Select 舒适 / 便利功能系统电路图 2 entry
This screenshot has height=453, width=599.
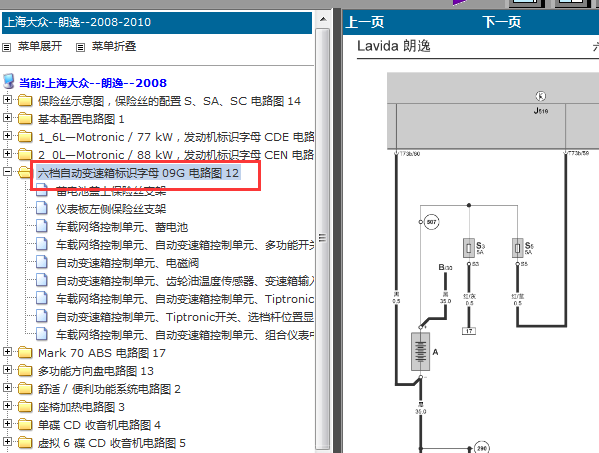click(x=109, y=389)
